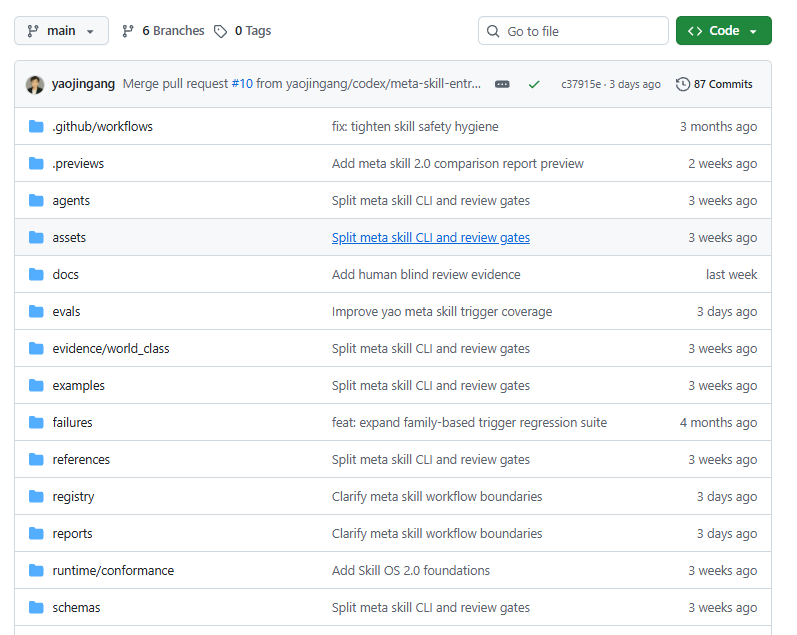Open the reports folder

coord(73,534)
